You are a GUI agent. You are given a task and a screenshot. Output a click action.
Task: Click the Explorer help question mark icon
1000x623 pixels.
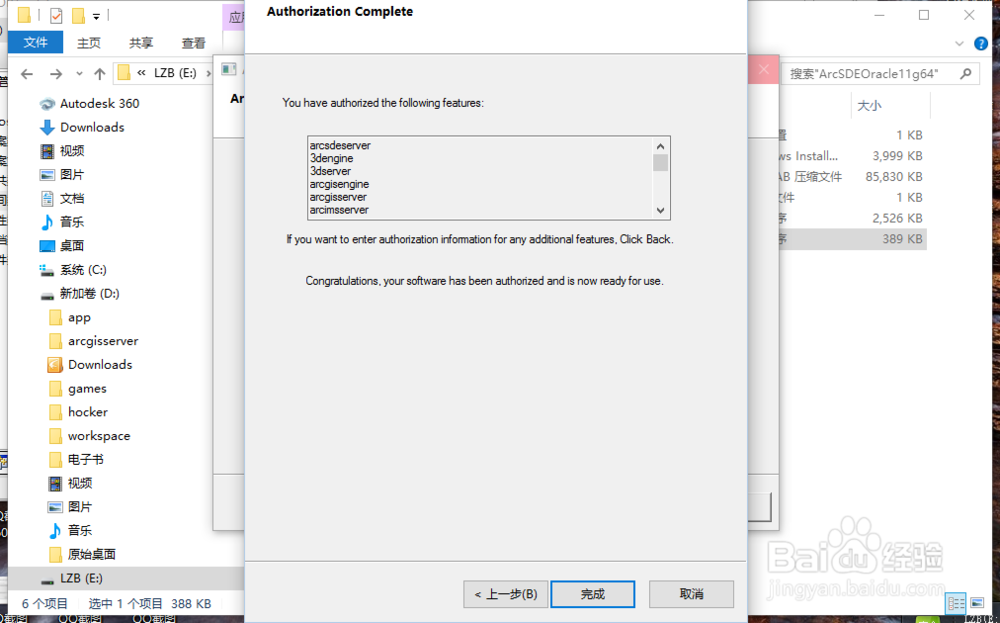tap(981, 43)
